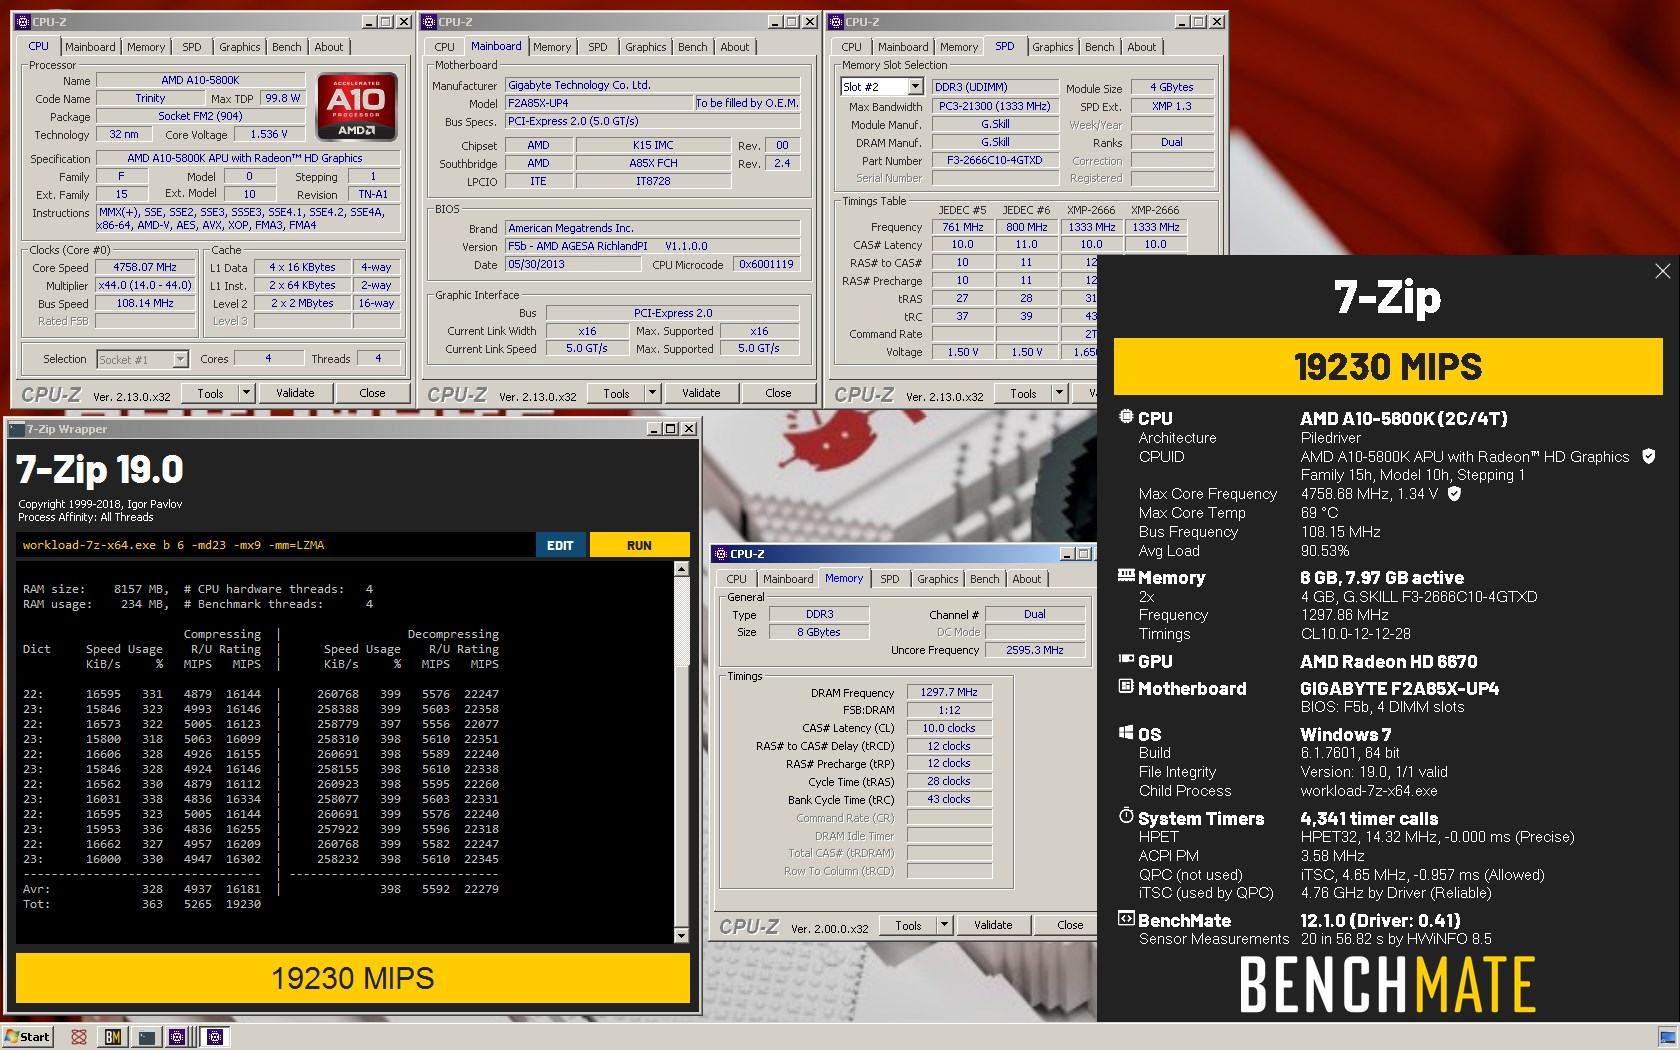This screenshot has height=1050, width=1680.
Task: Click the scroll-up arrow of 7-Zip console
Action: pos(682,569)
